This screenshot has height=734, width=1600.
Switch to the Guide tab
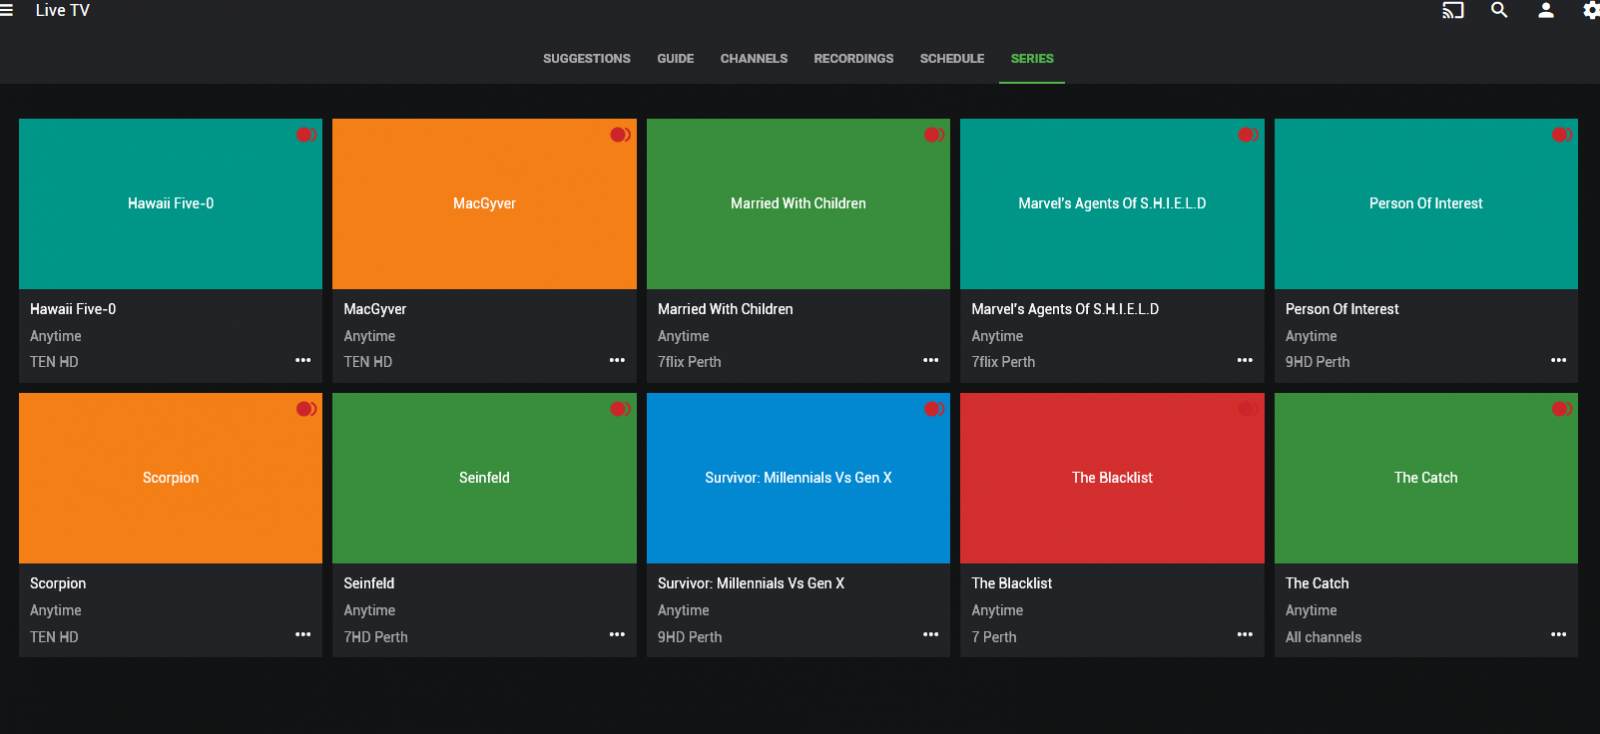pos(675,59)
